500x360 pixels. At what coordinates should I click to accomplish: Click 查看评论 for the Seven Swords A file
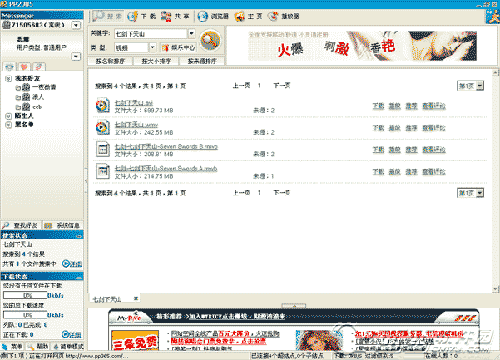click(434, 172)
